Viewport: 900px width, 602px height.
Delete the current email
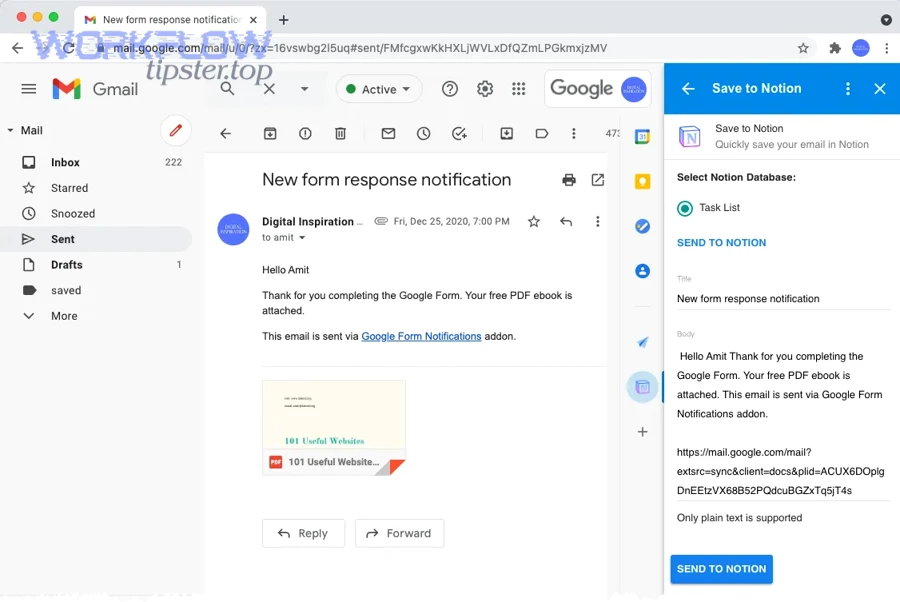coord(340,133)
